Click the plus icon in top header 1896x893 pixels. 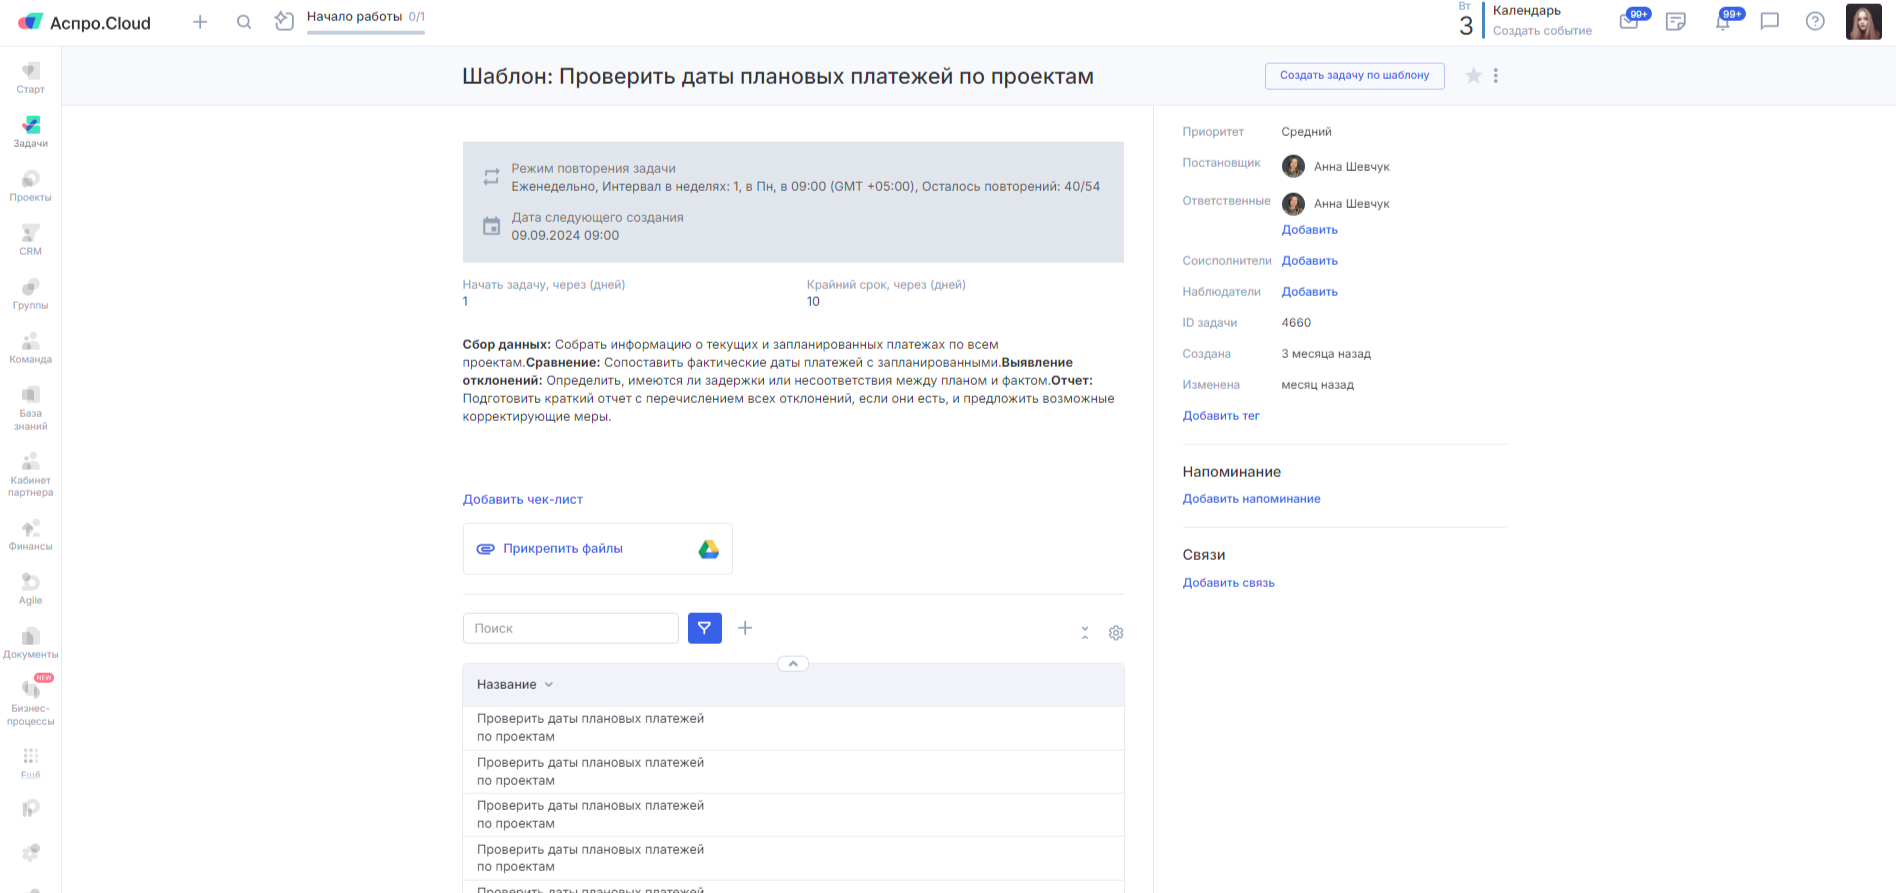click(200, 22)
